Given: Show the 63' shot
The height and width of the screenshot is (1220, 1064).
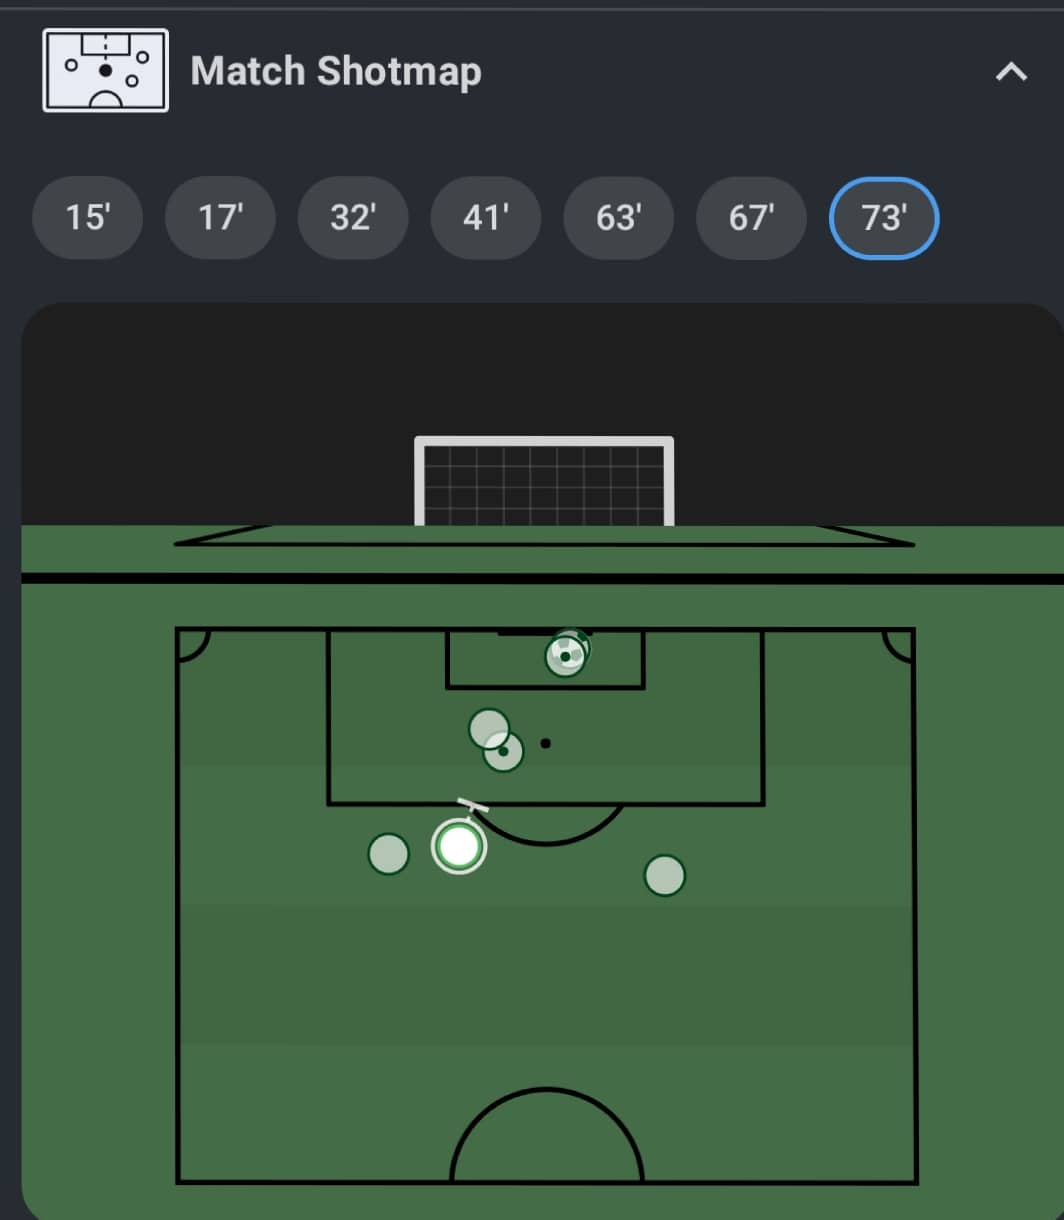Looking at the screenshot, I should pos(618,218).
